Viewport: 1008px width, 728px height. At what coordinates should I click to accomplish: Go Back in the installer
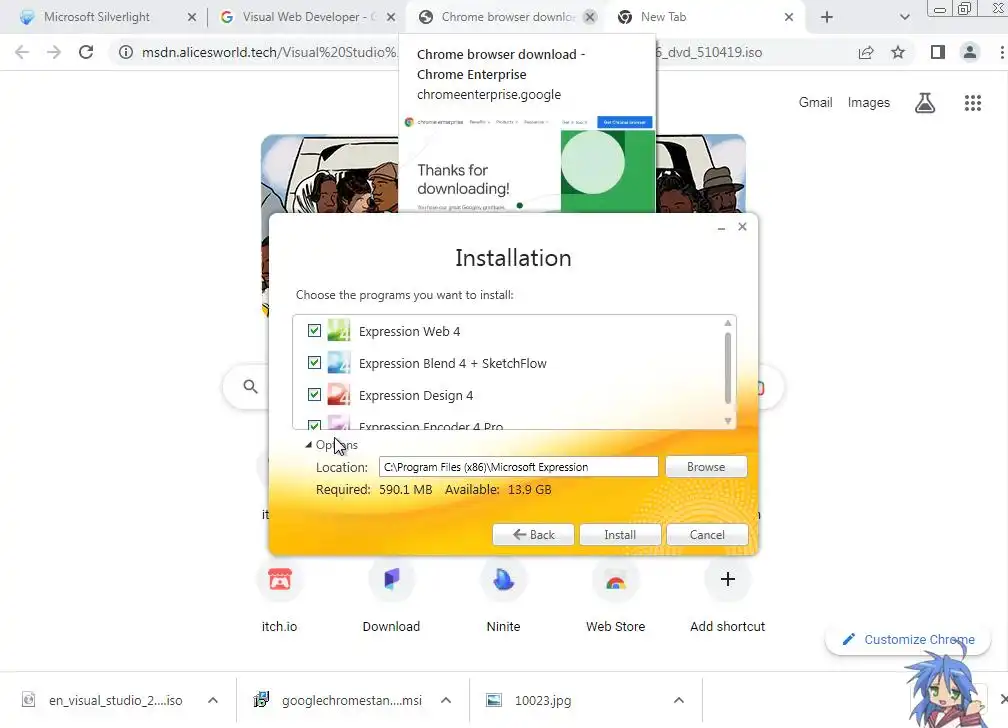coord(533,534)
